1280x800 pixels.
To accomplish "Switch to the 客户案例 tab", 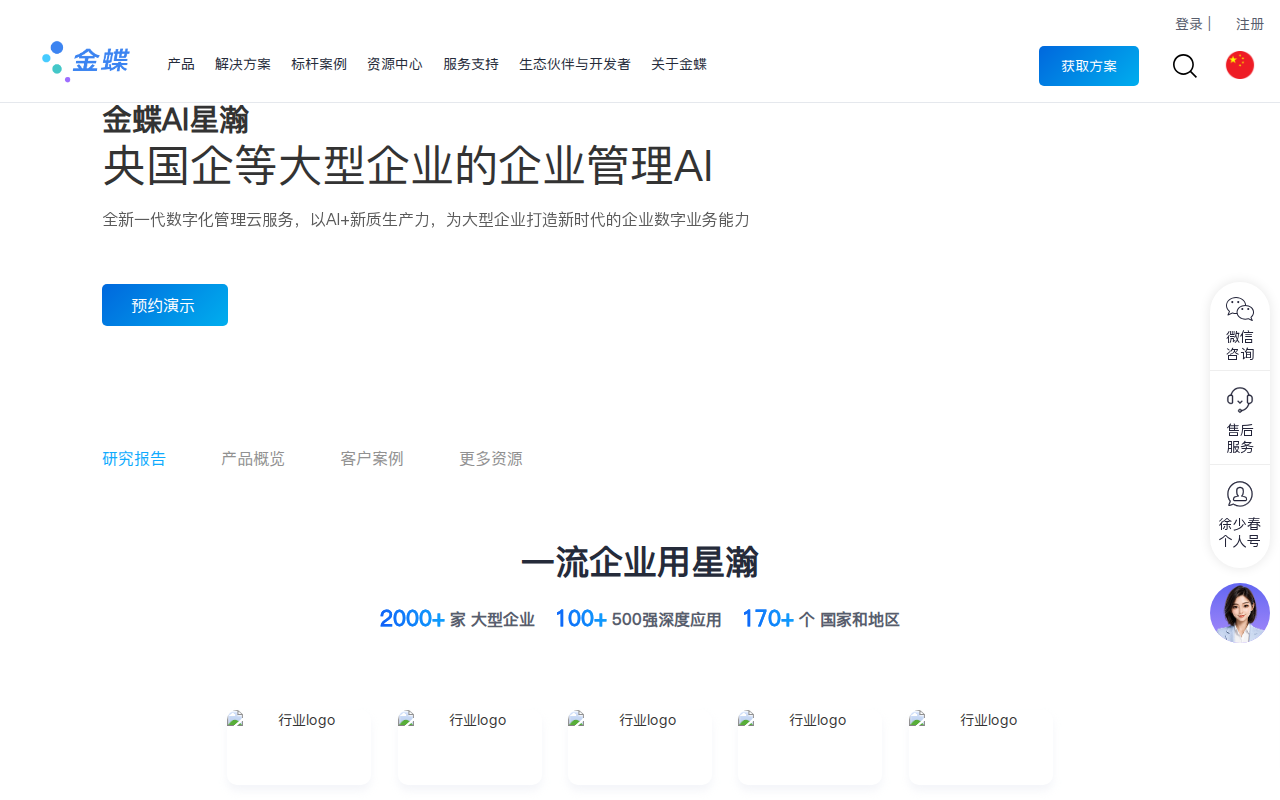I will pyautogui.click(x=372, y=459).
